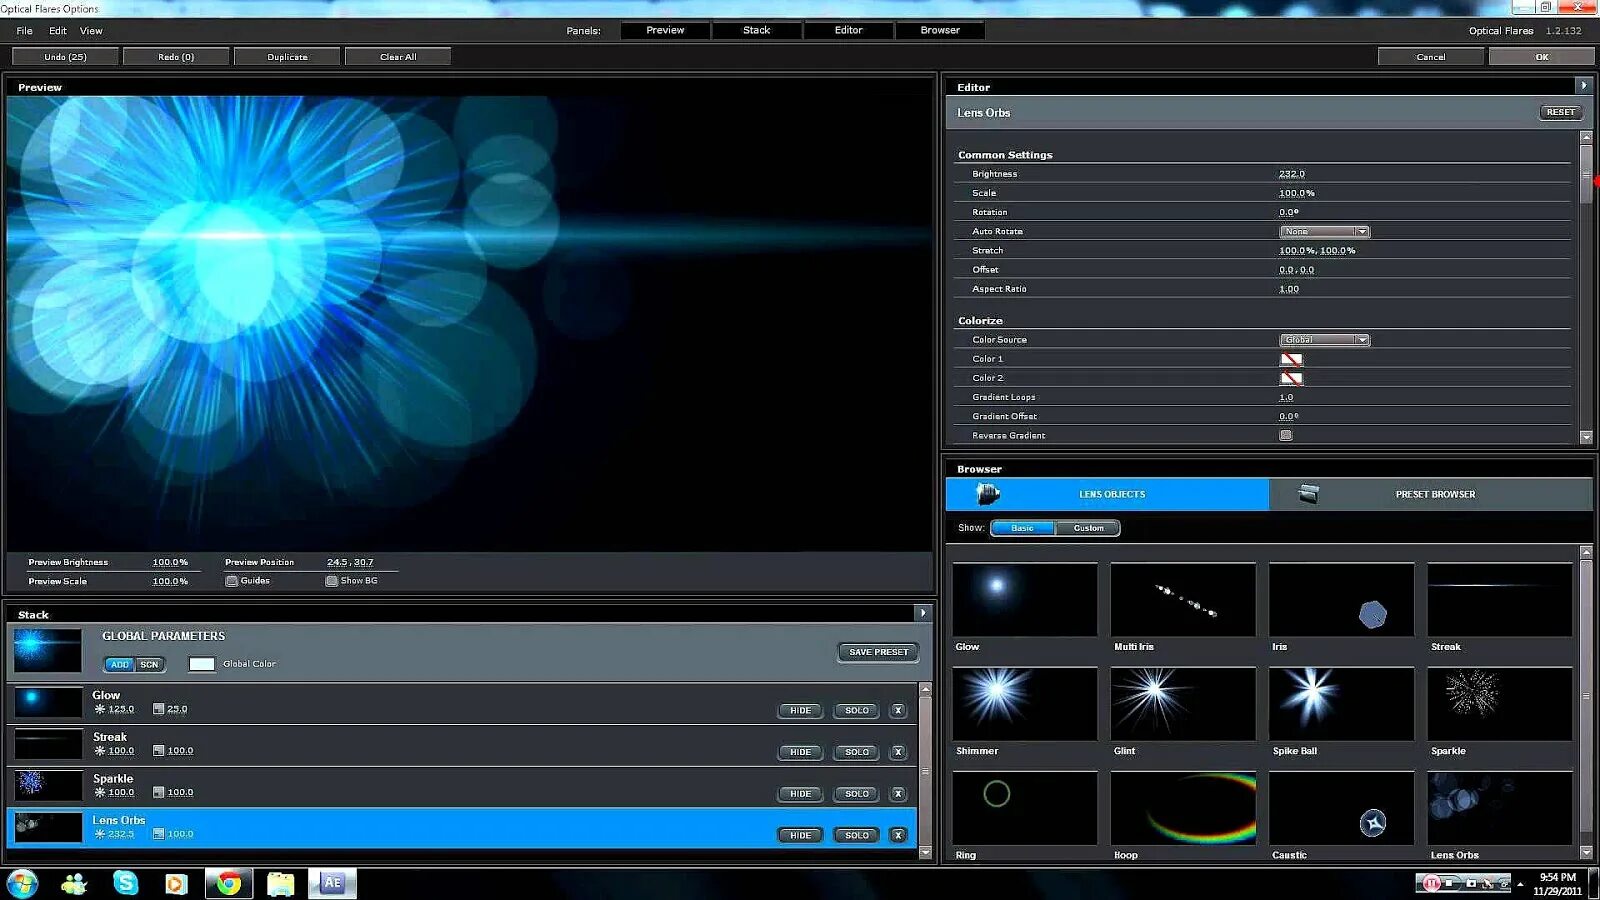The width and height of the screenshot is (1600, 900).
Task: Click the brightness sun icon on the Glow layer
Action: (x=98, y=708)
